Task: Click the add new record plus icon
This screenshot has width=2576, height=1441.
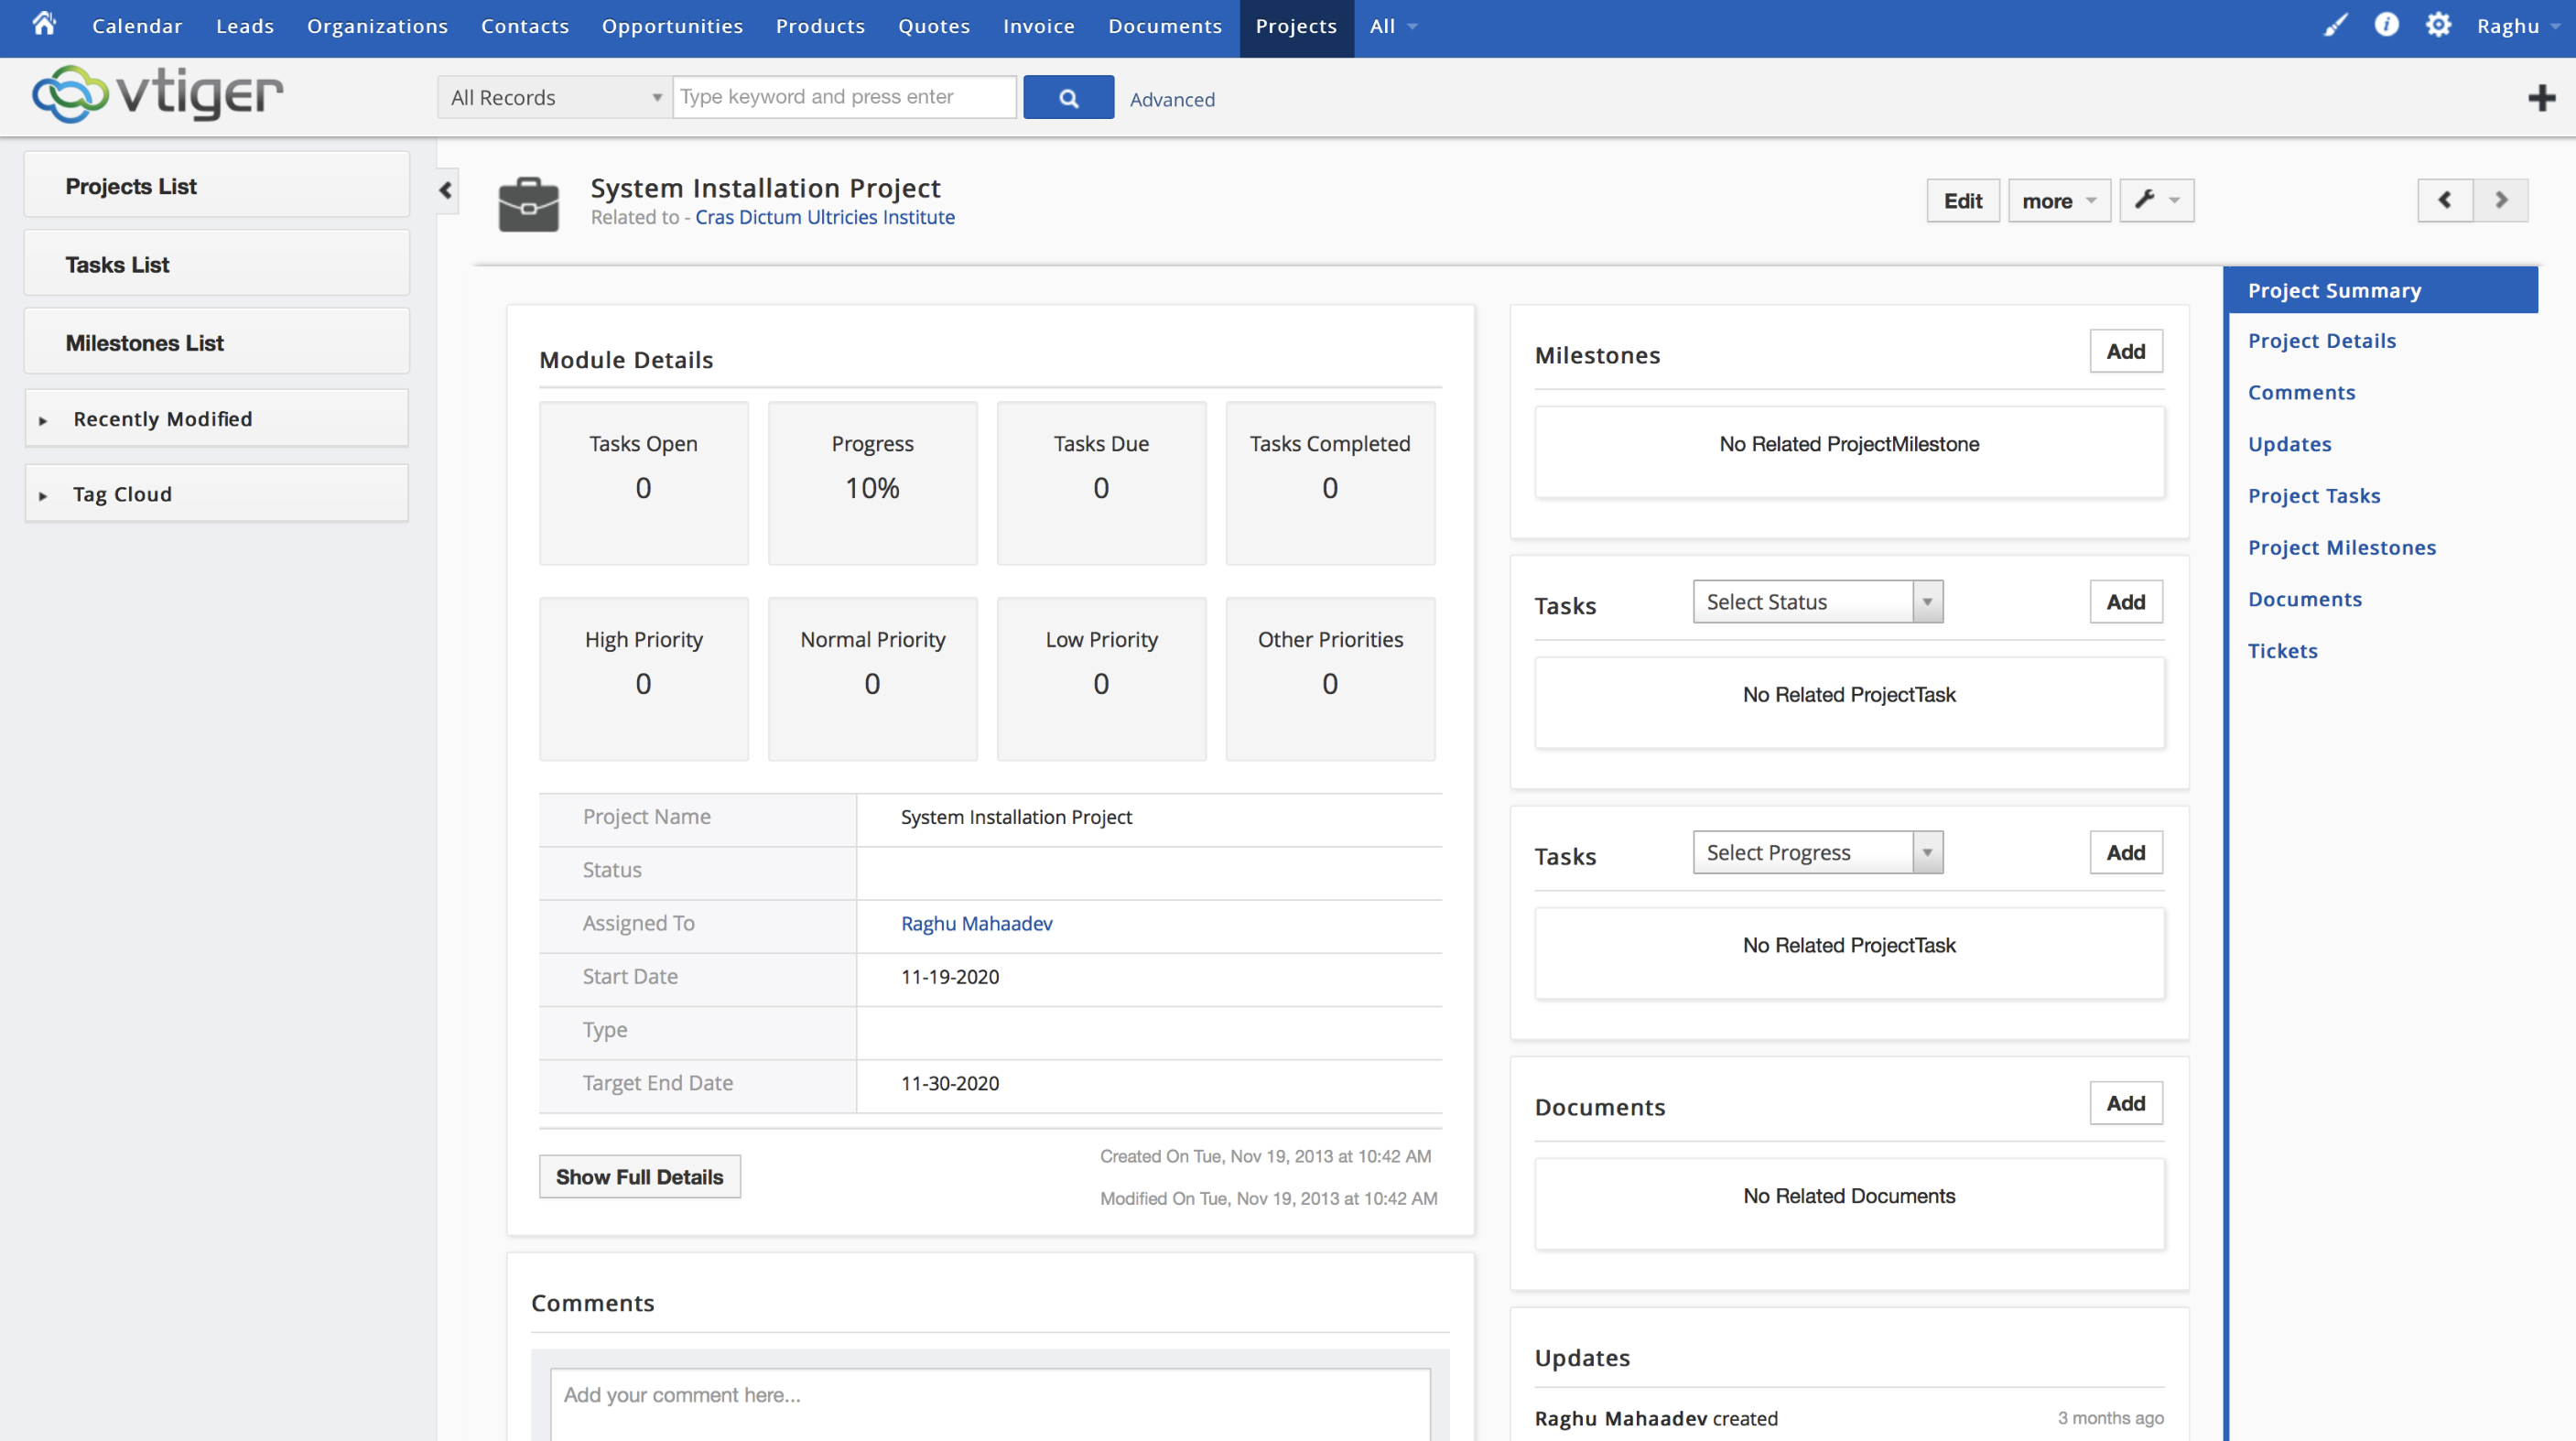Action: click(x=2542, y=97)
